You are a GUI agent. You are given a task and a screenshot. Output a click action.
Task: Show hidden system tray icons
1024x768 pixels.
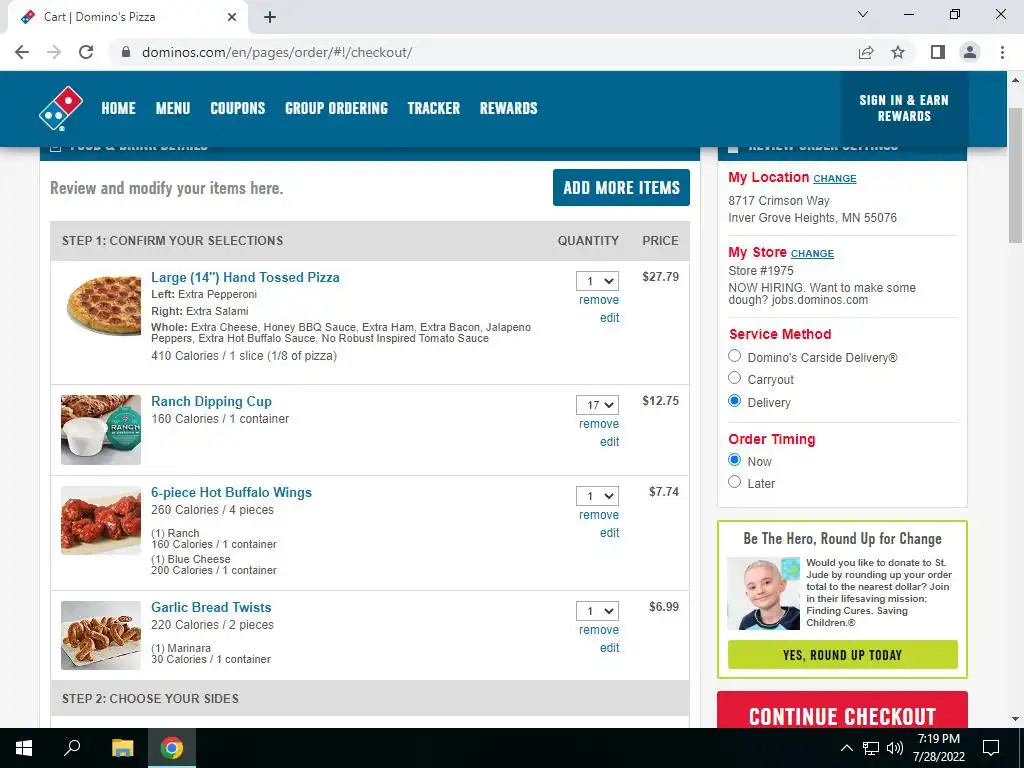click(x=846, y=748)
